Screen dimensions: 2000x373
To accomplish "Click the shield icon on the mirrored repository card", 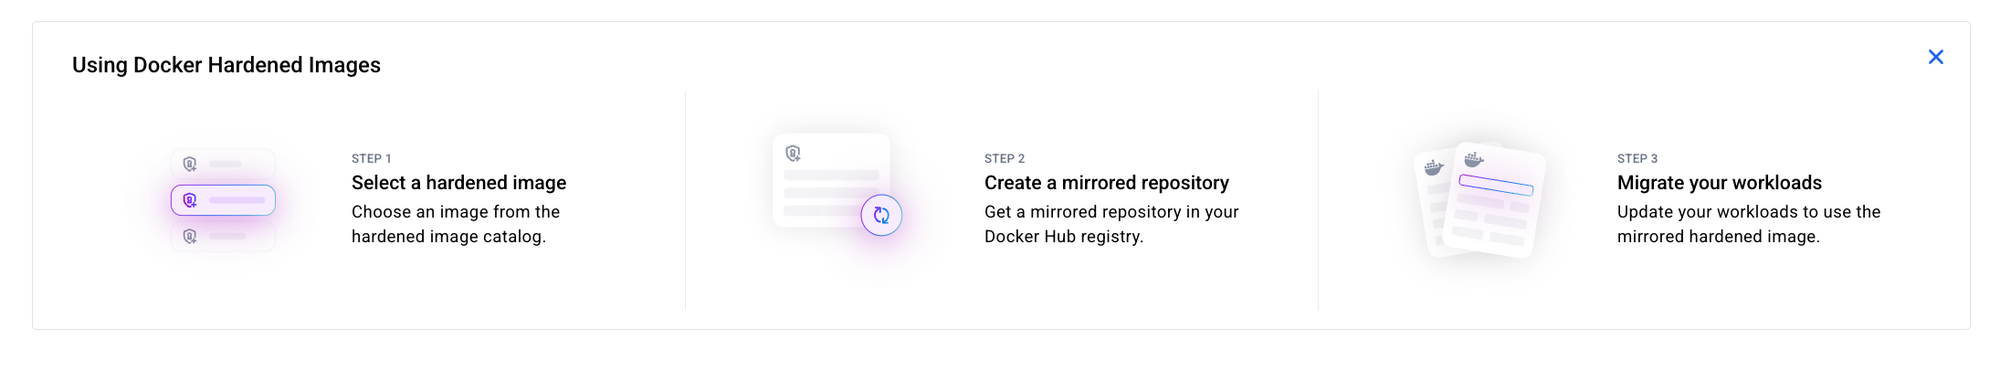I will (x=793, y=153).
